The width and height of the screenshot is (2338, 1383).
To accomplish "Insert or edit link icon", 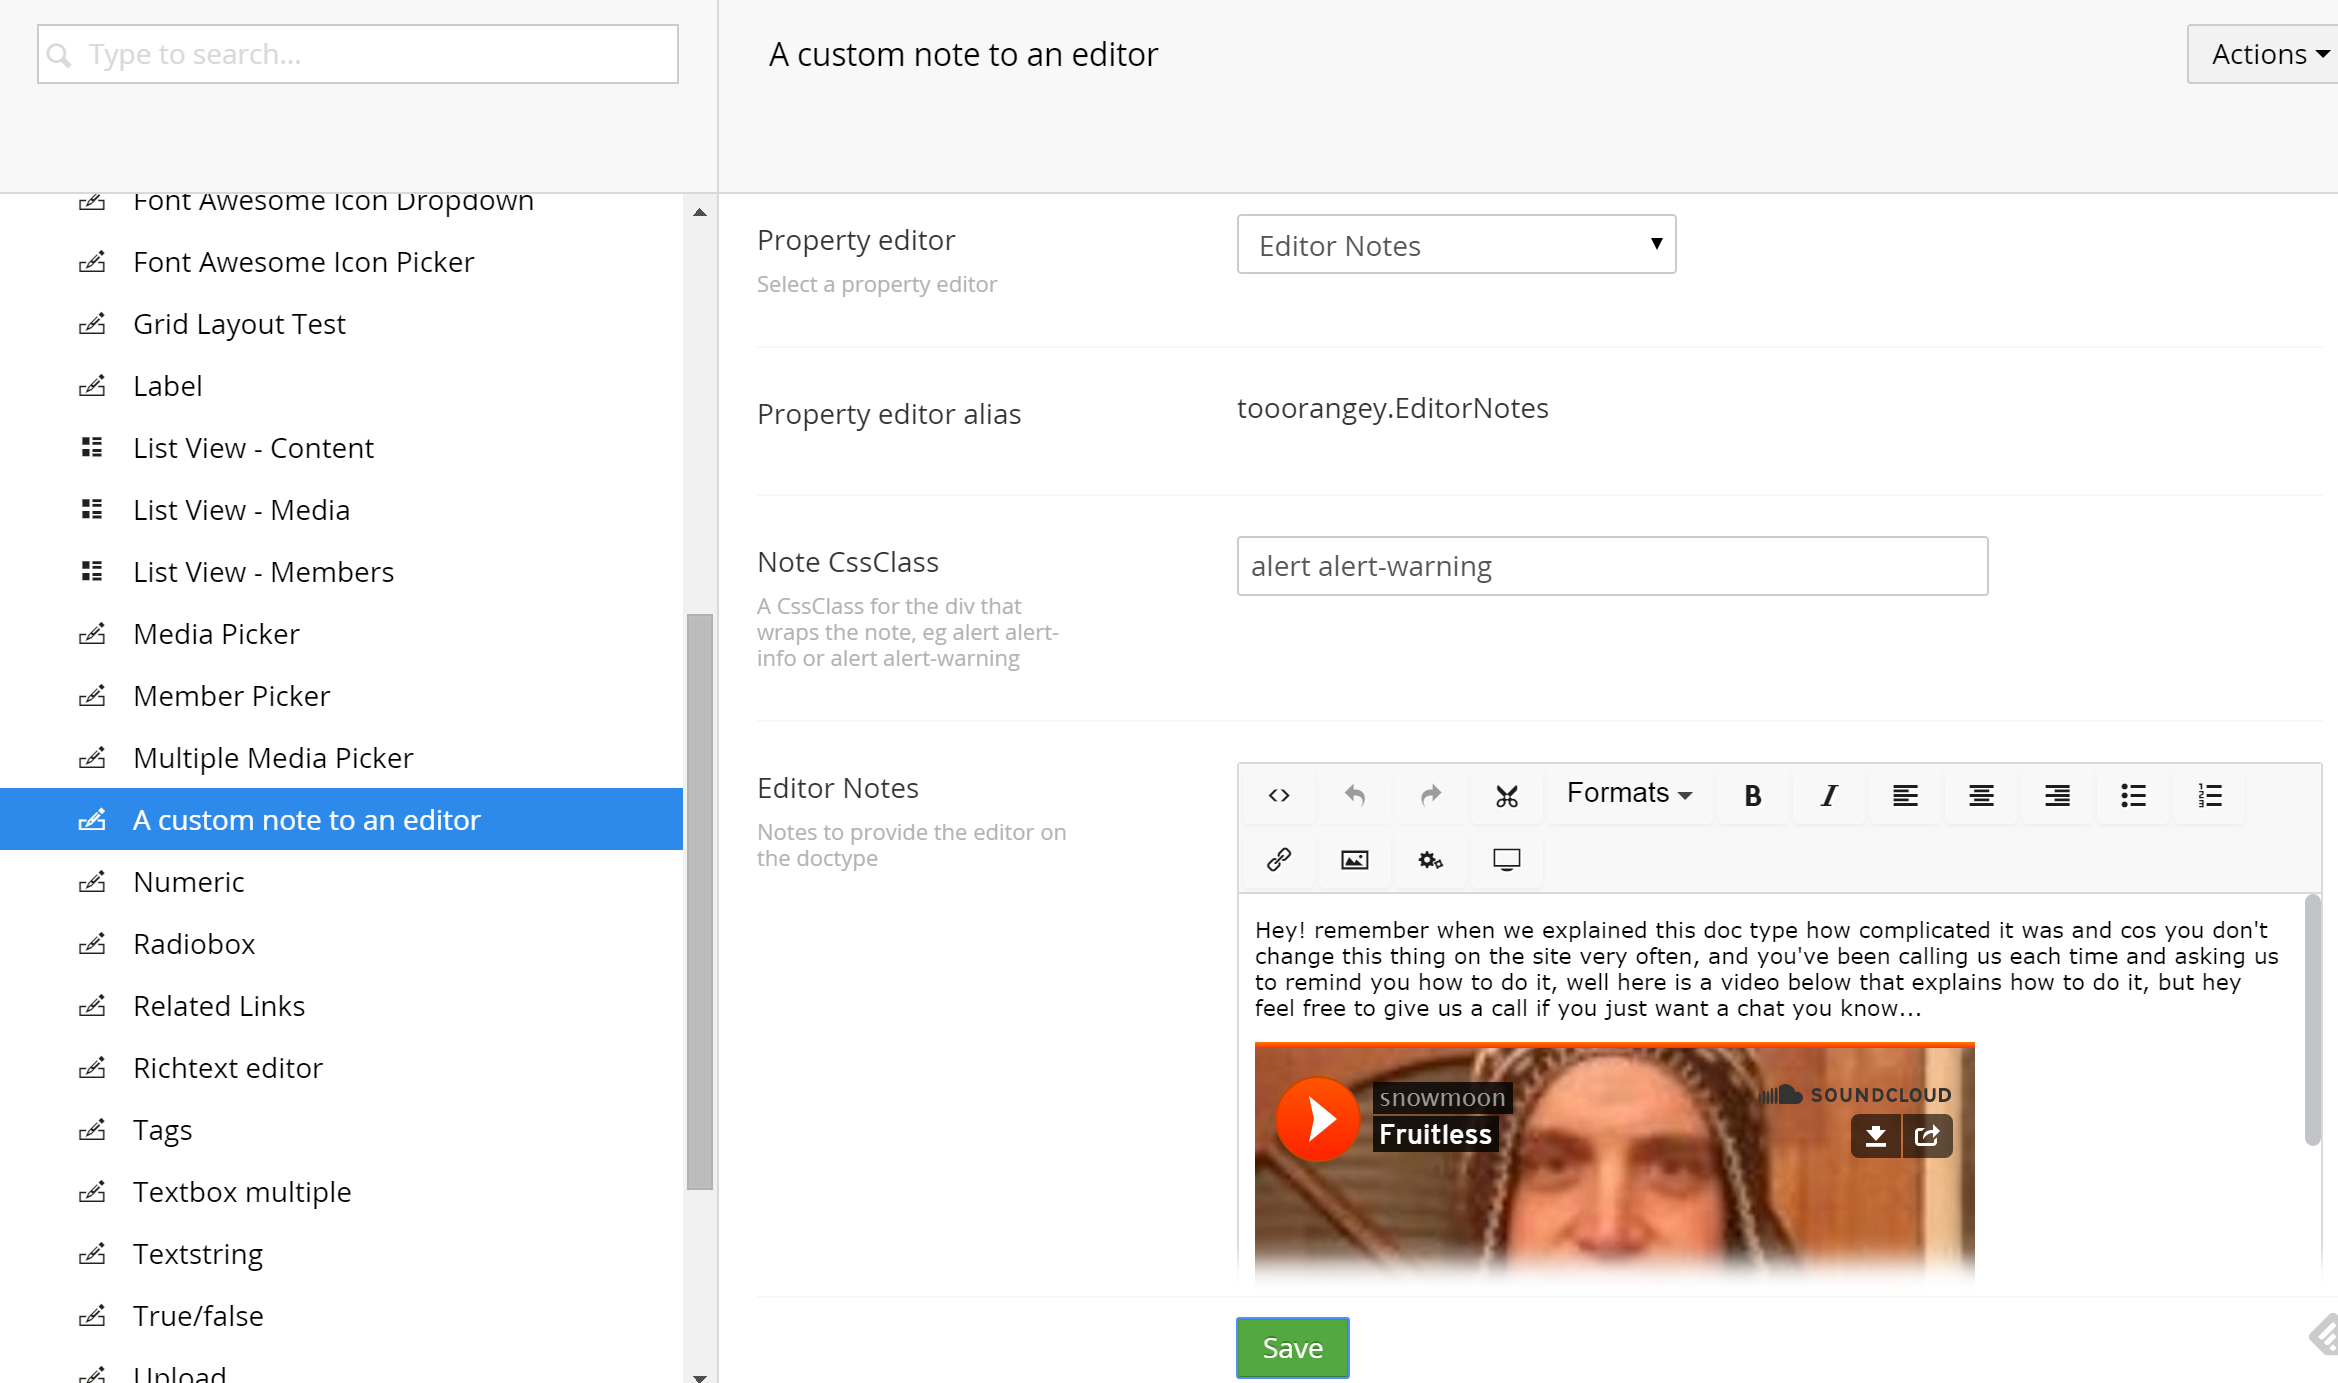I will [x=1279, y=859].
